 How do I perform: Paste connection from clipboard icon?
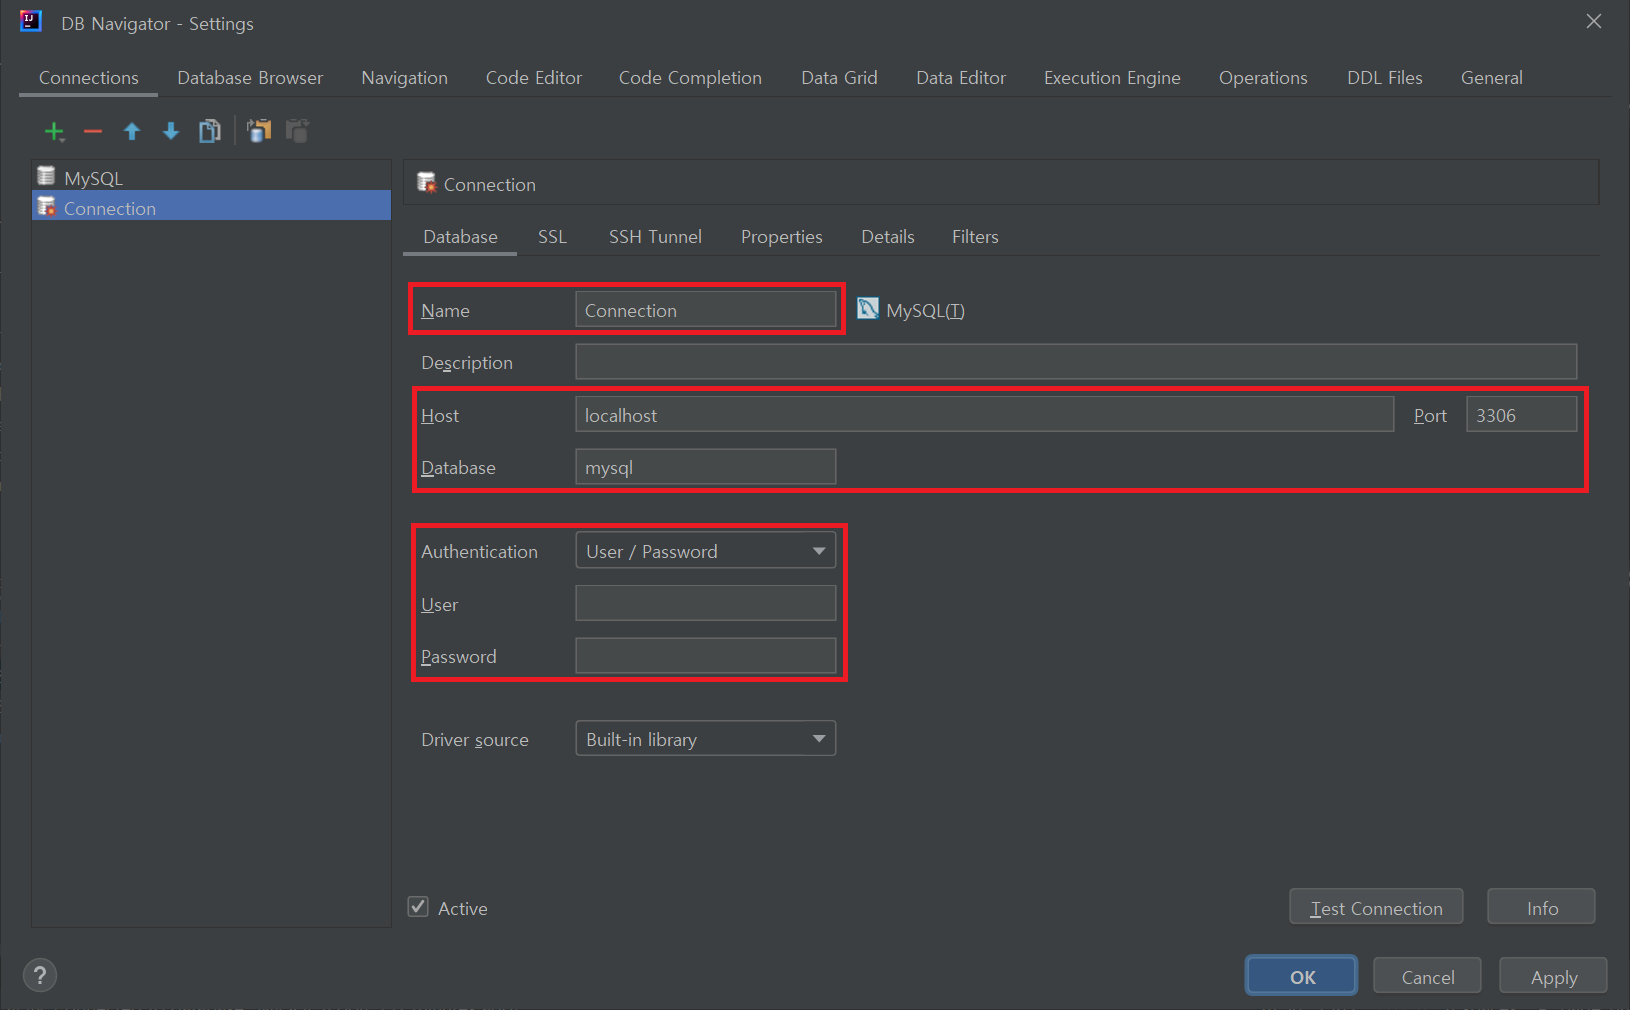coord(298,131)
